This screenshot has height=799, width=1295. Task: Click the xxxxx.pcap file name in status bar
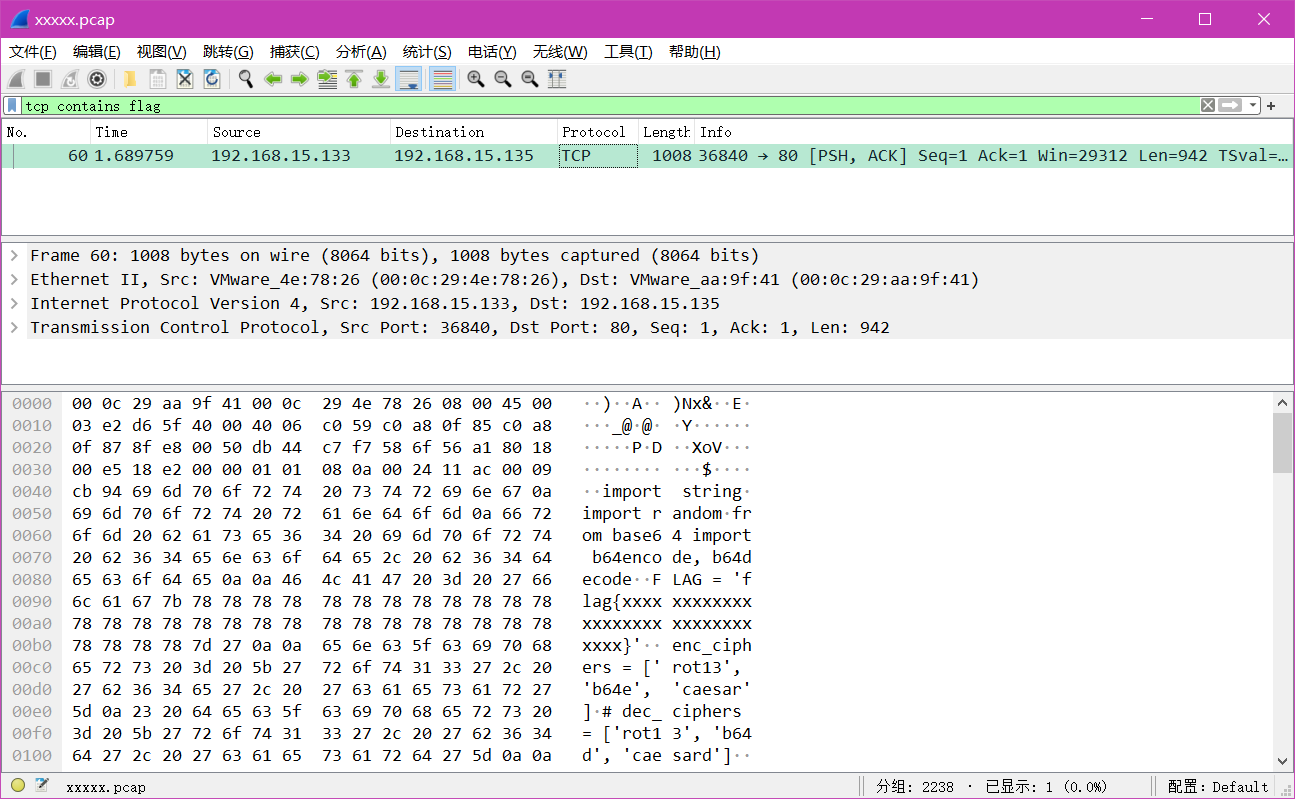[106, 787]
